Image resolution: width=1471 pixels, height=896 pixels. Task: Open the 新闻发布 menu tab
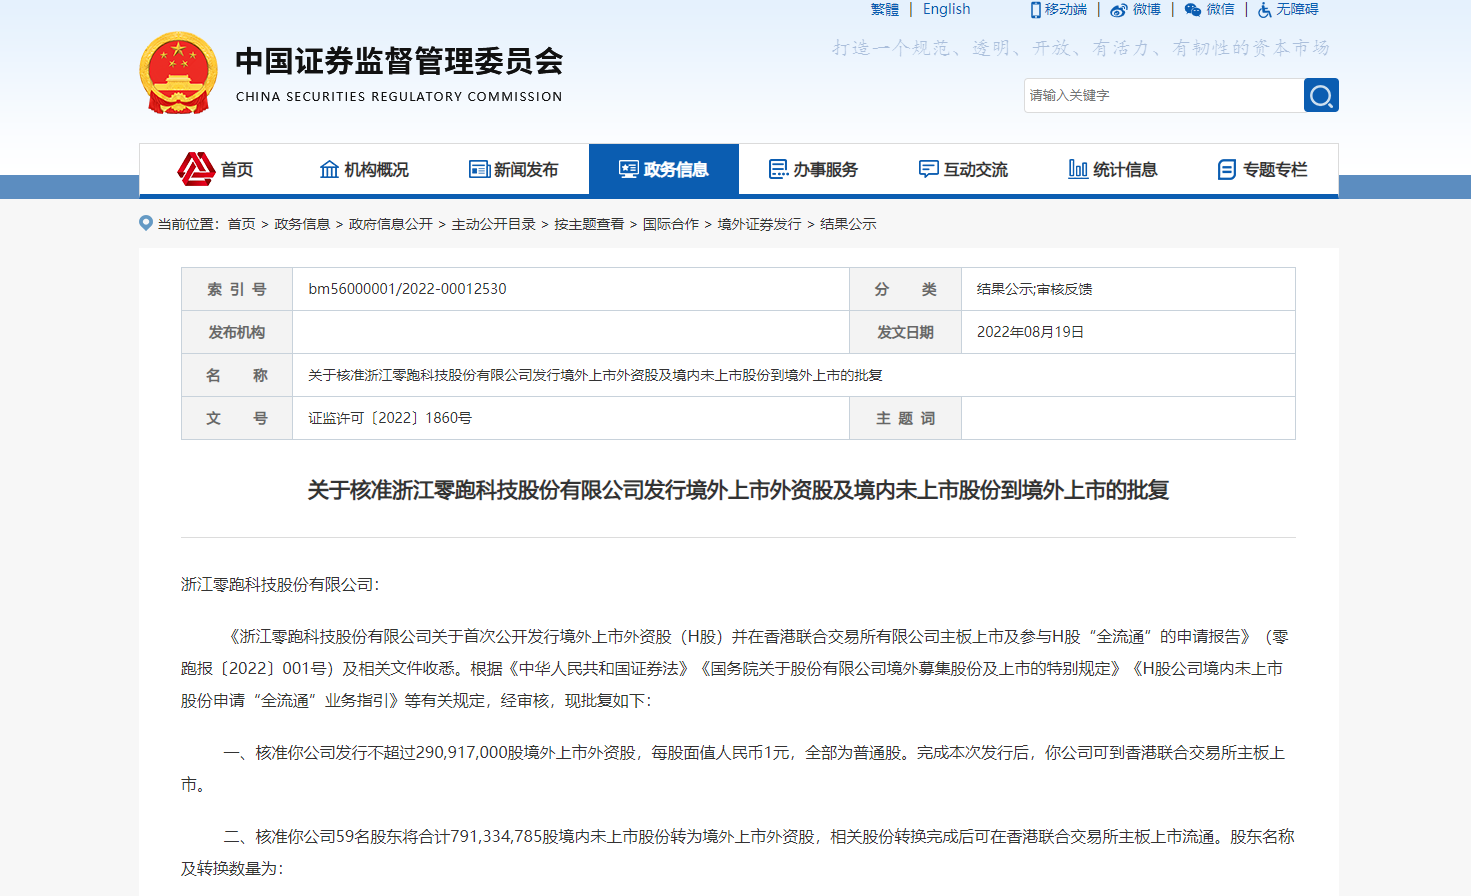click(514, 170)
